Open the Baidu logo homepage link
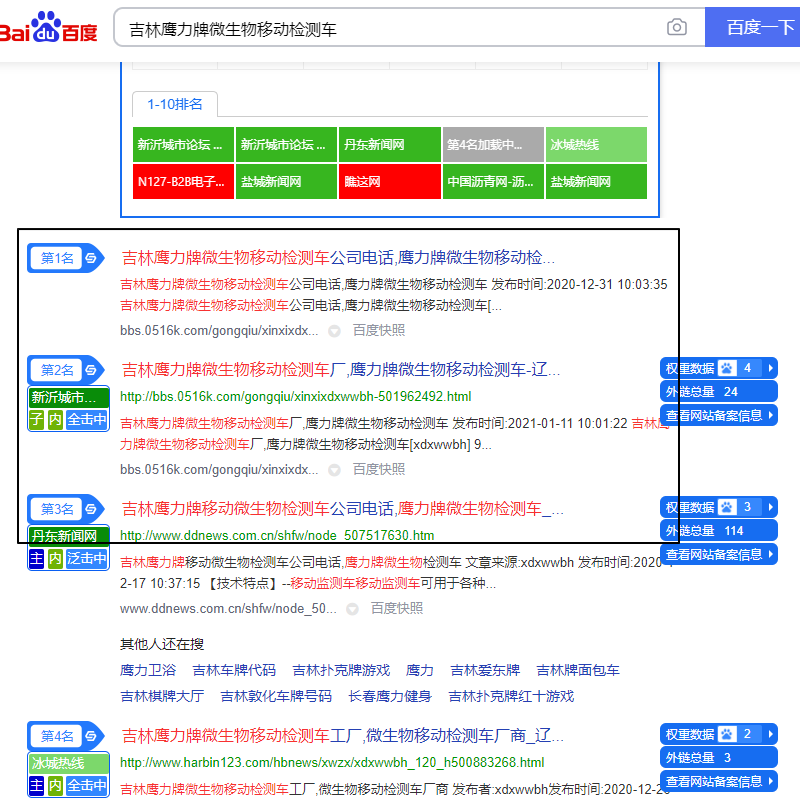The image size is (800, 800). click(x=48, y=27)
